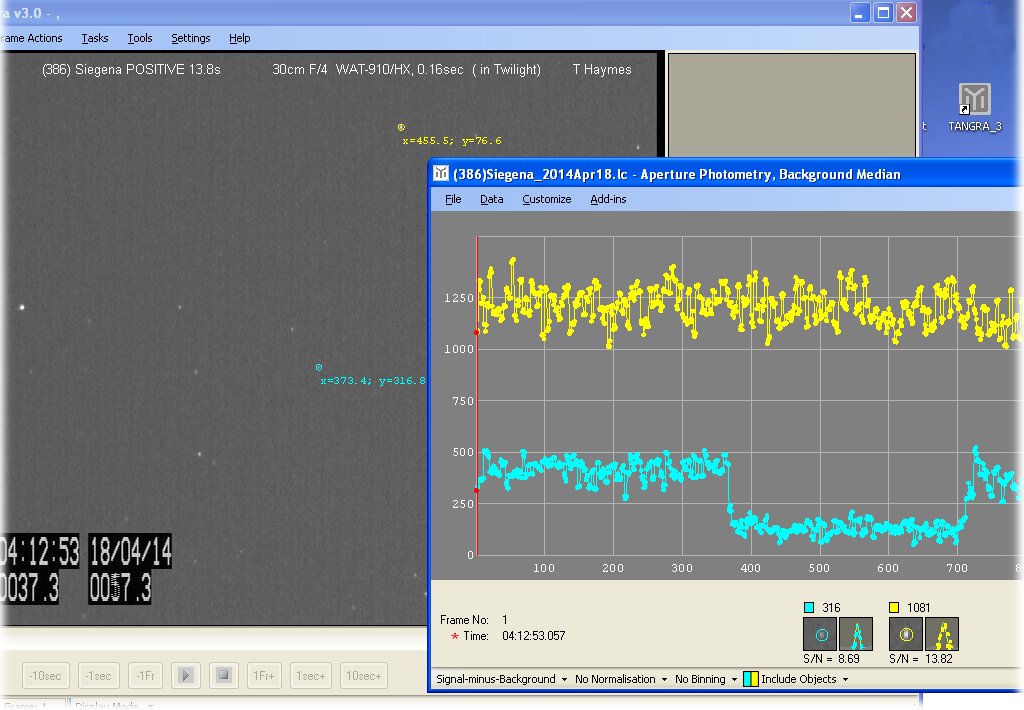
Task: Expand the No Binning dropdown
Action: [706, 680]
